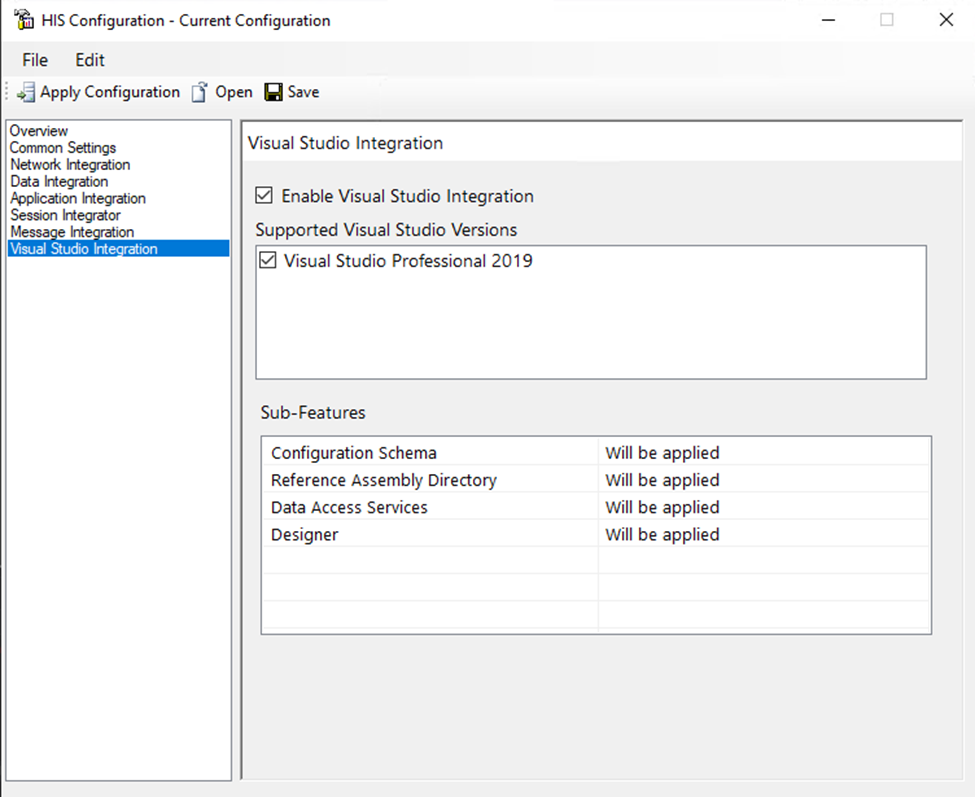This screenshot has height=797, width=975.
Task: Click Configuration Schema's Will be applied status
Action: point(662,453)
